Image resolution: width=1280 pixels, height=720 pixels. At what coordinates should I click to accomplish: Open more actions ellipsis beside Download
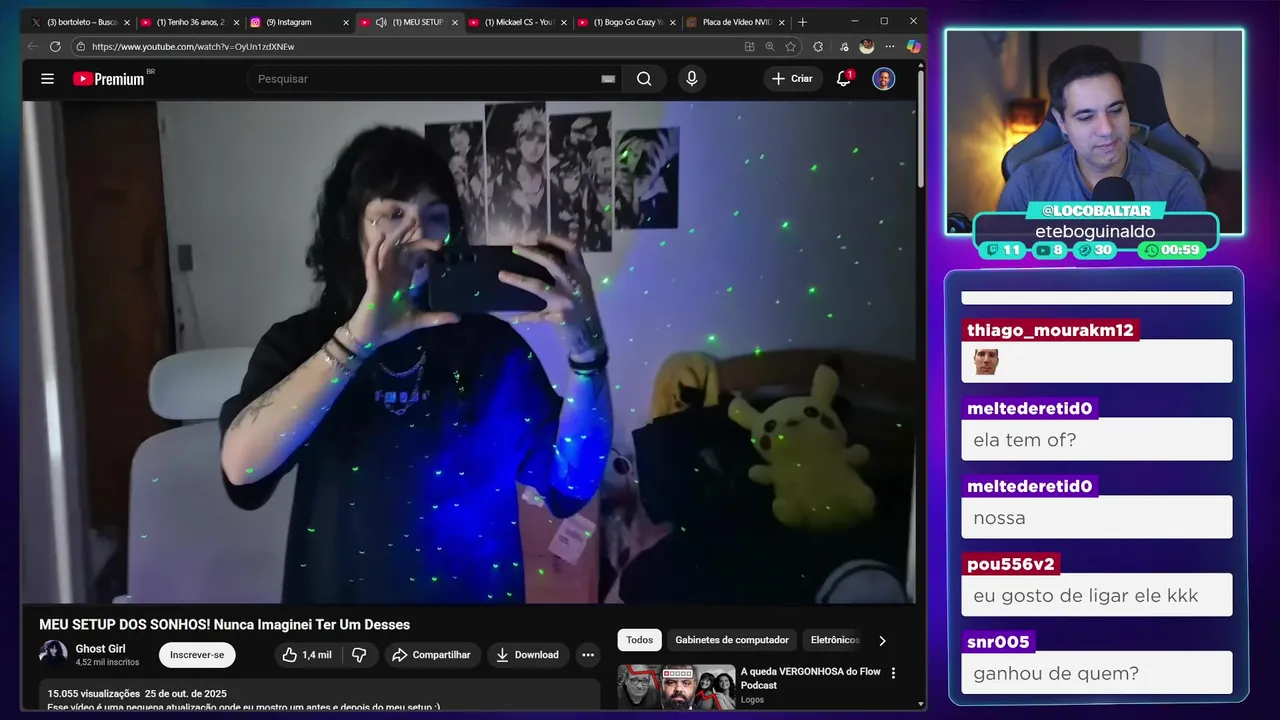[x=588, y=655]
